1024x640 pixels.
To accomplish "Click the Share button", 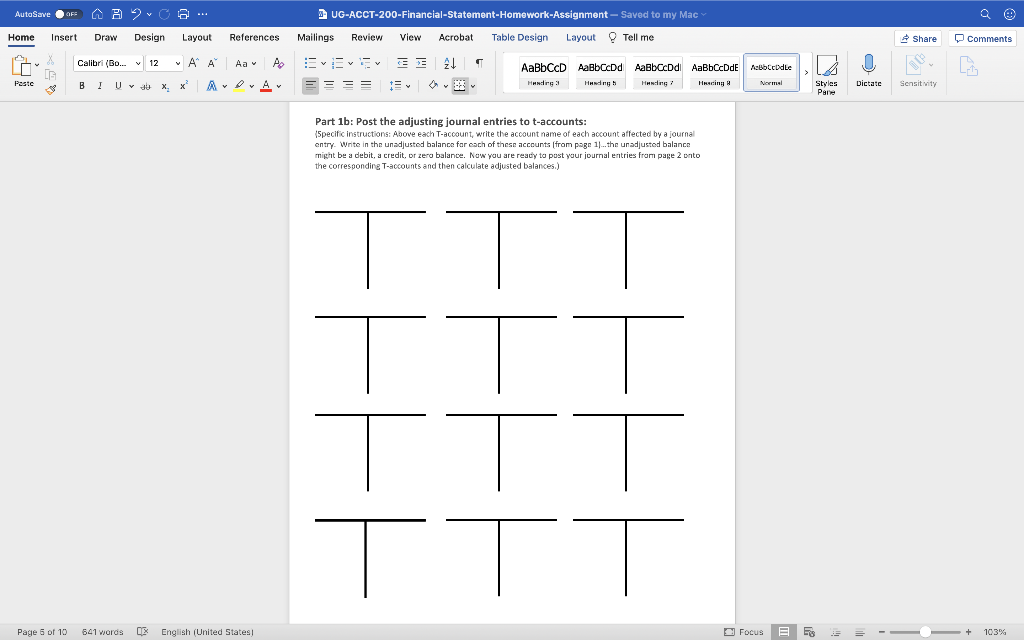I will [x=918, y=38].
